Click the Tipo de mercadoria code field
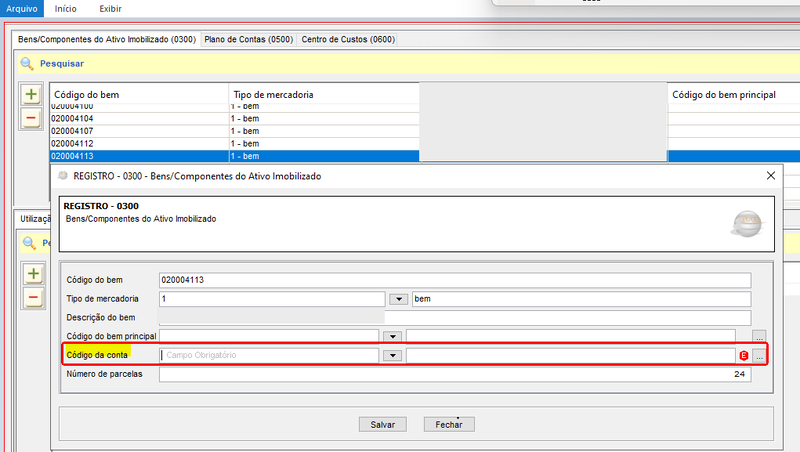Viewport: 800px width, 452px height. coord(272,299)
